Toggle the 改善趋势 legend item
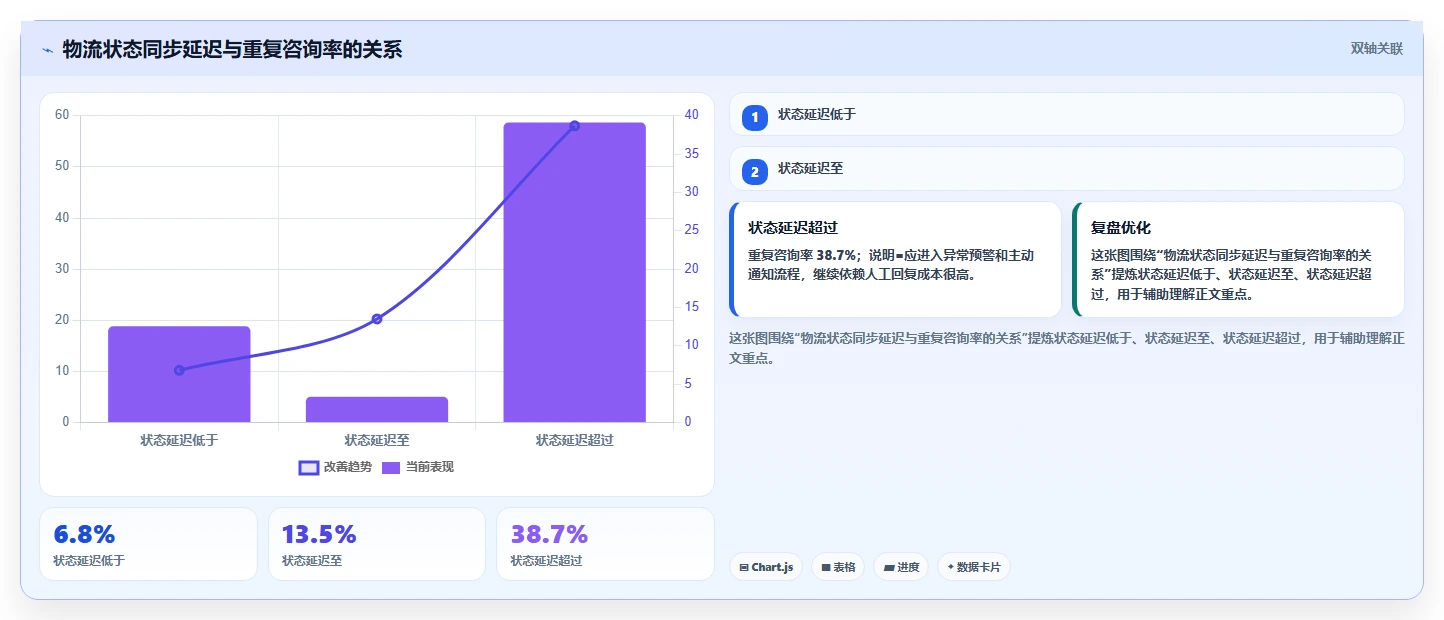This screenshot has width=1444, height=620. click(336, 467)
